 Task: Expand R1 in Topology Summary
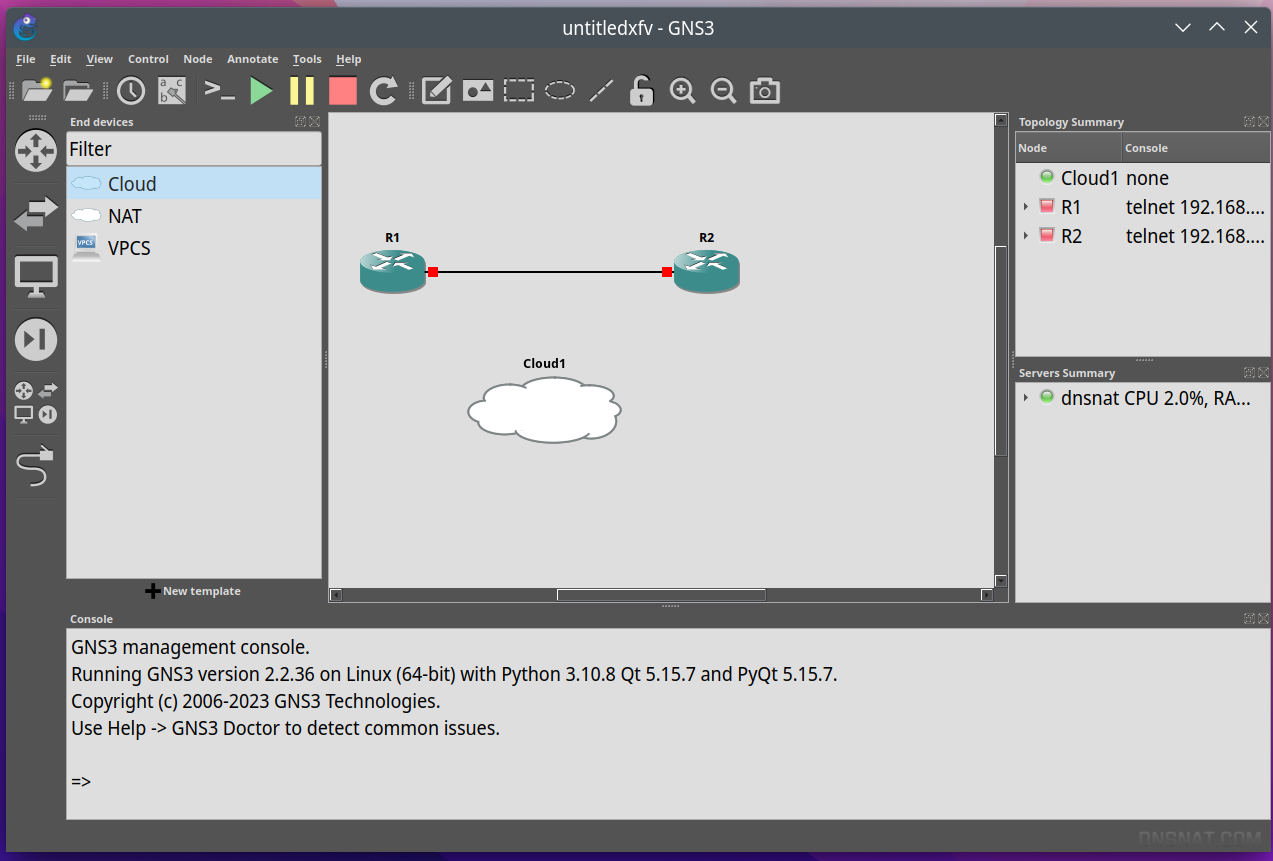click(1026, 207)
